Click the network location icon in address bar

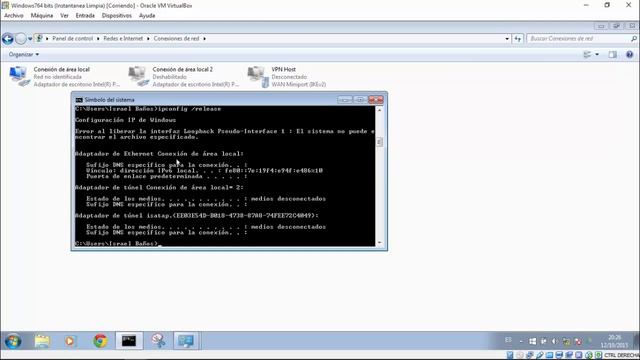pyautogui.click(x=38, y=38)
